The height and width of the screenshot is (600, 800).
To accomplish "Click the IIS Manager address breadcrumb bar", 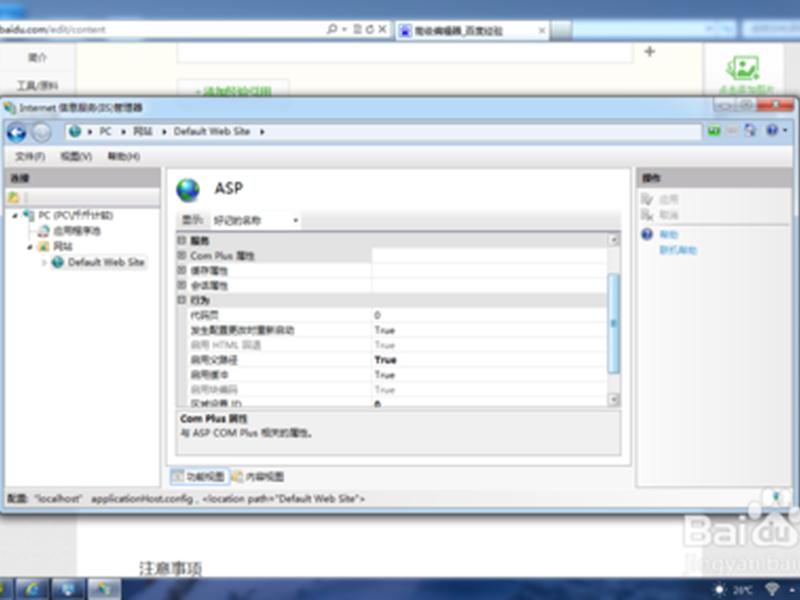I will pos(383,132).
